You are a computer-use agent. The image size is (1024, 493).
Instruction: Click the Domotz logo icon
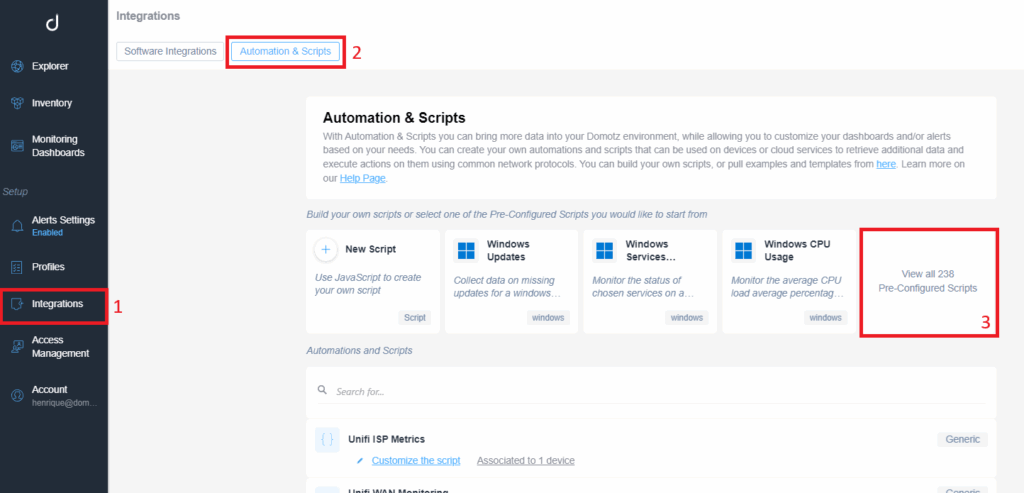pyautogui.click(x=53, y=21)
